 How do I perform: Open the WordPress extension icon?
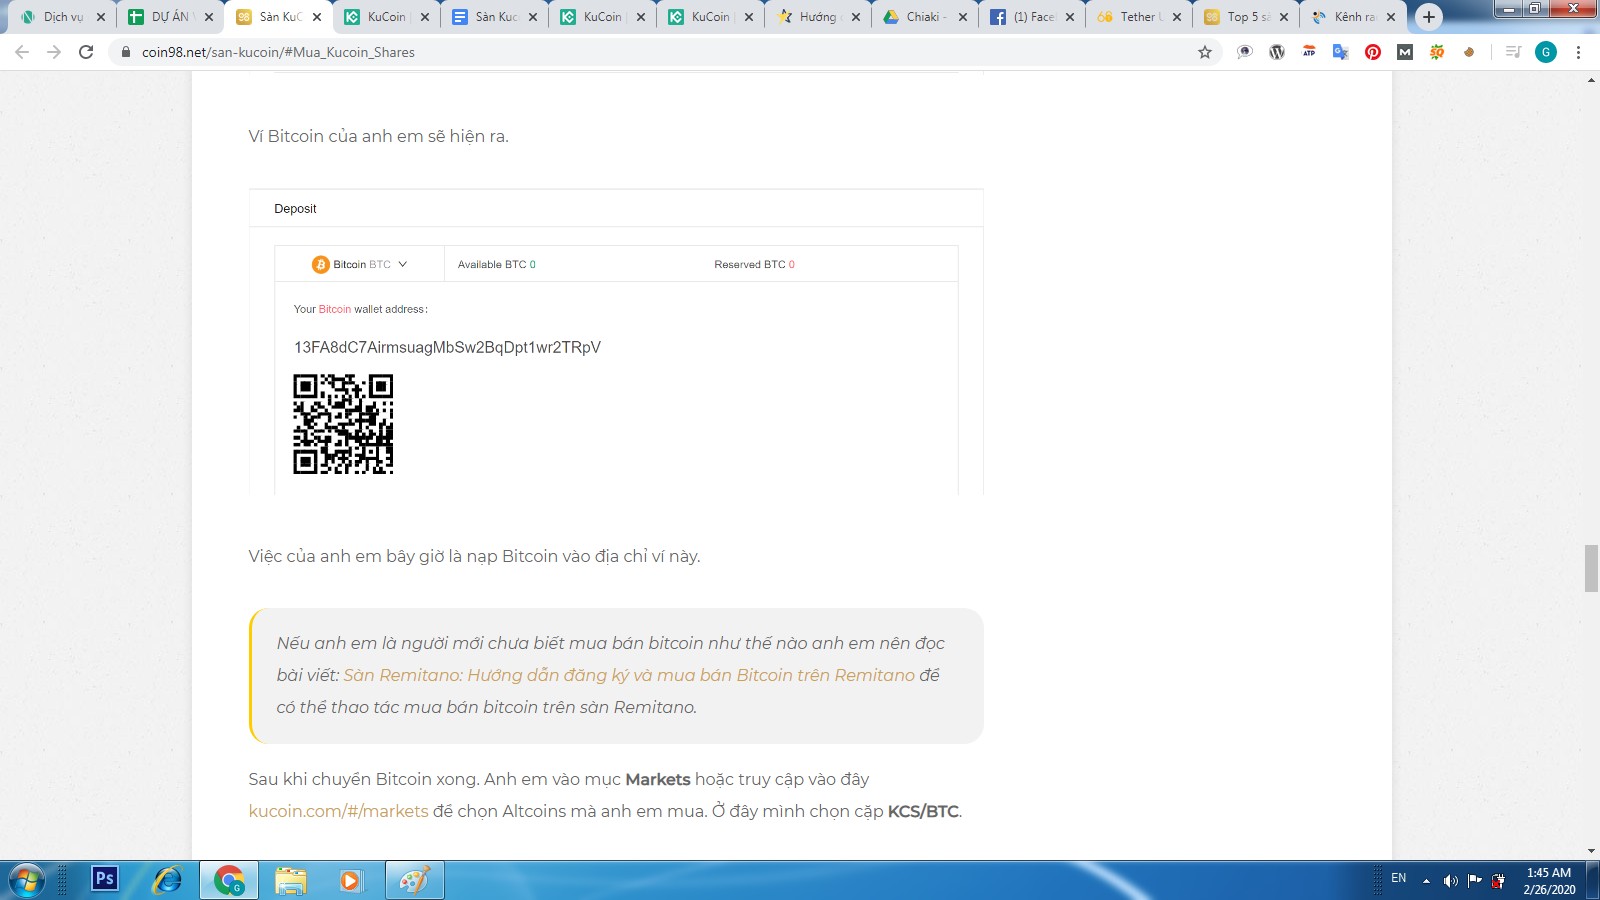click(1277, 52)
